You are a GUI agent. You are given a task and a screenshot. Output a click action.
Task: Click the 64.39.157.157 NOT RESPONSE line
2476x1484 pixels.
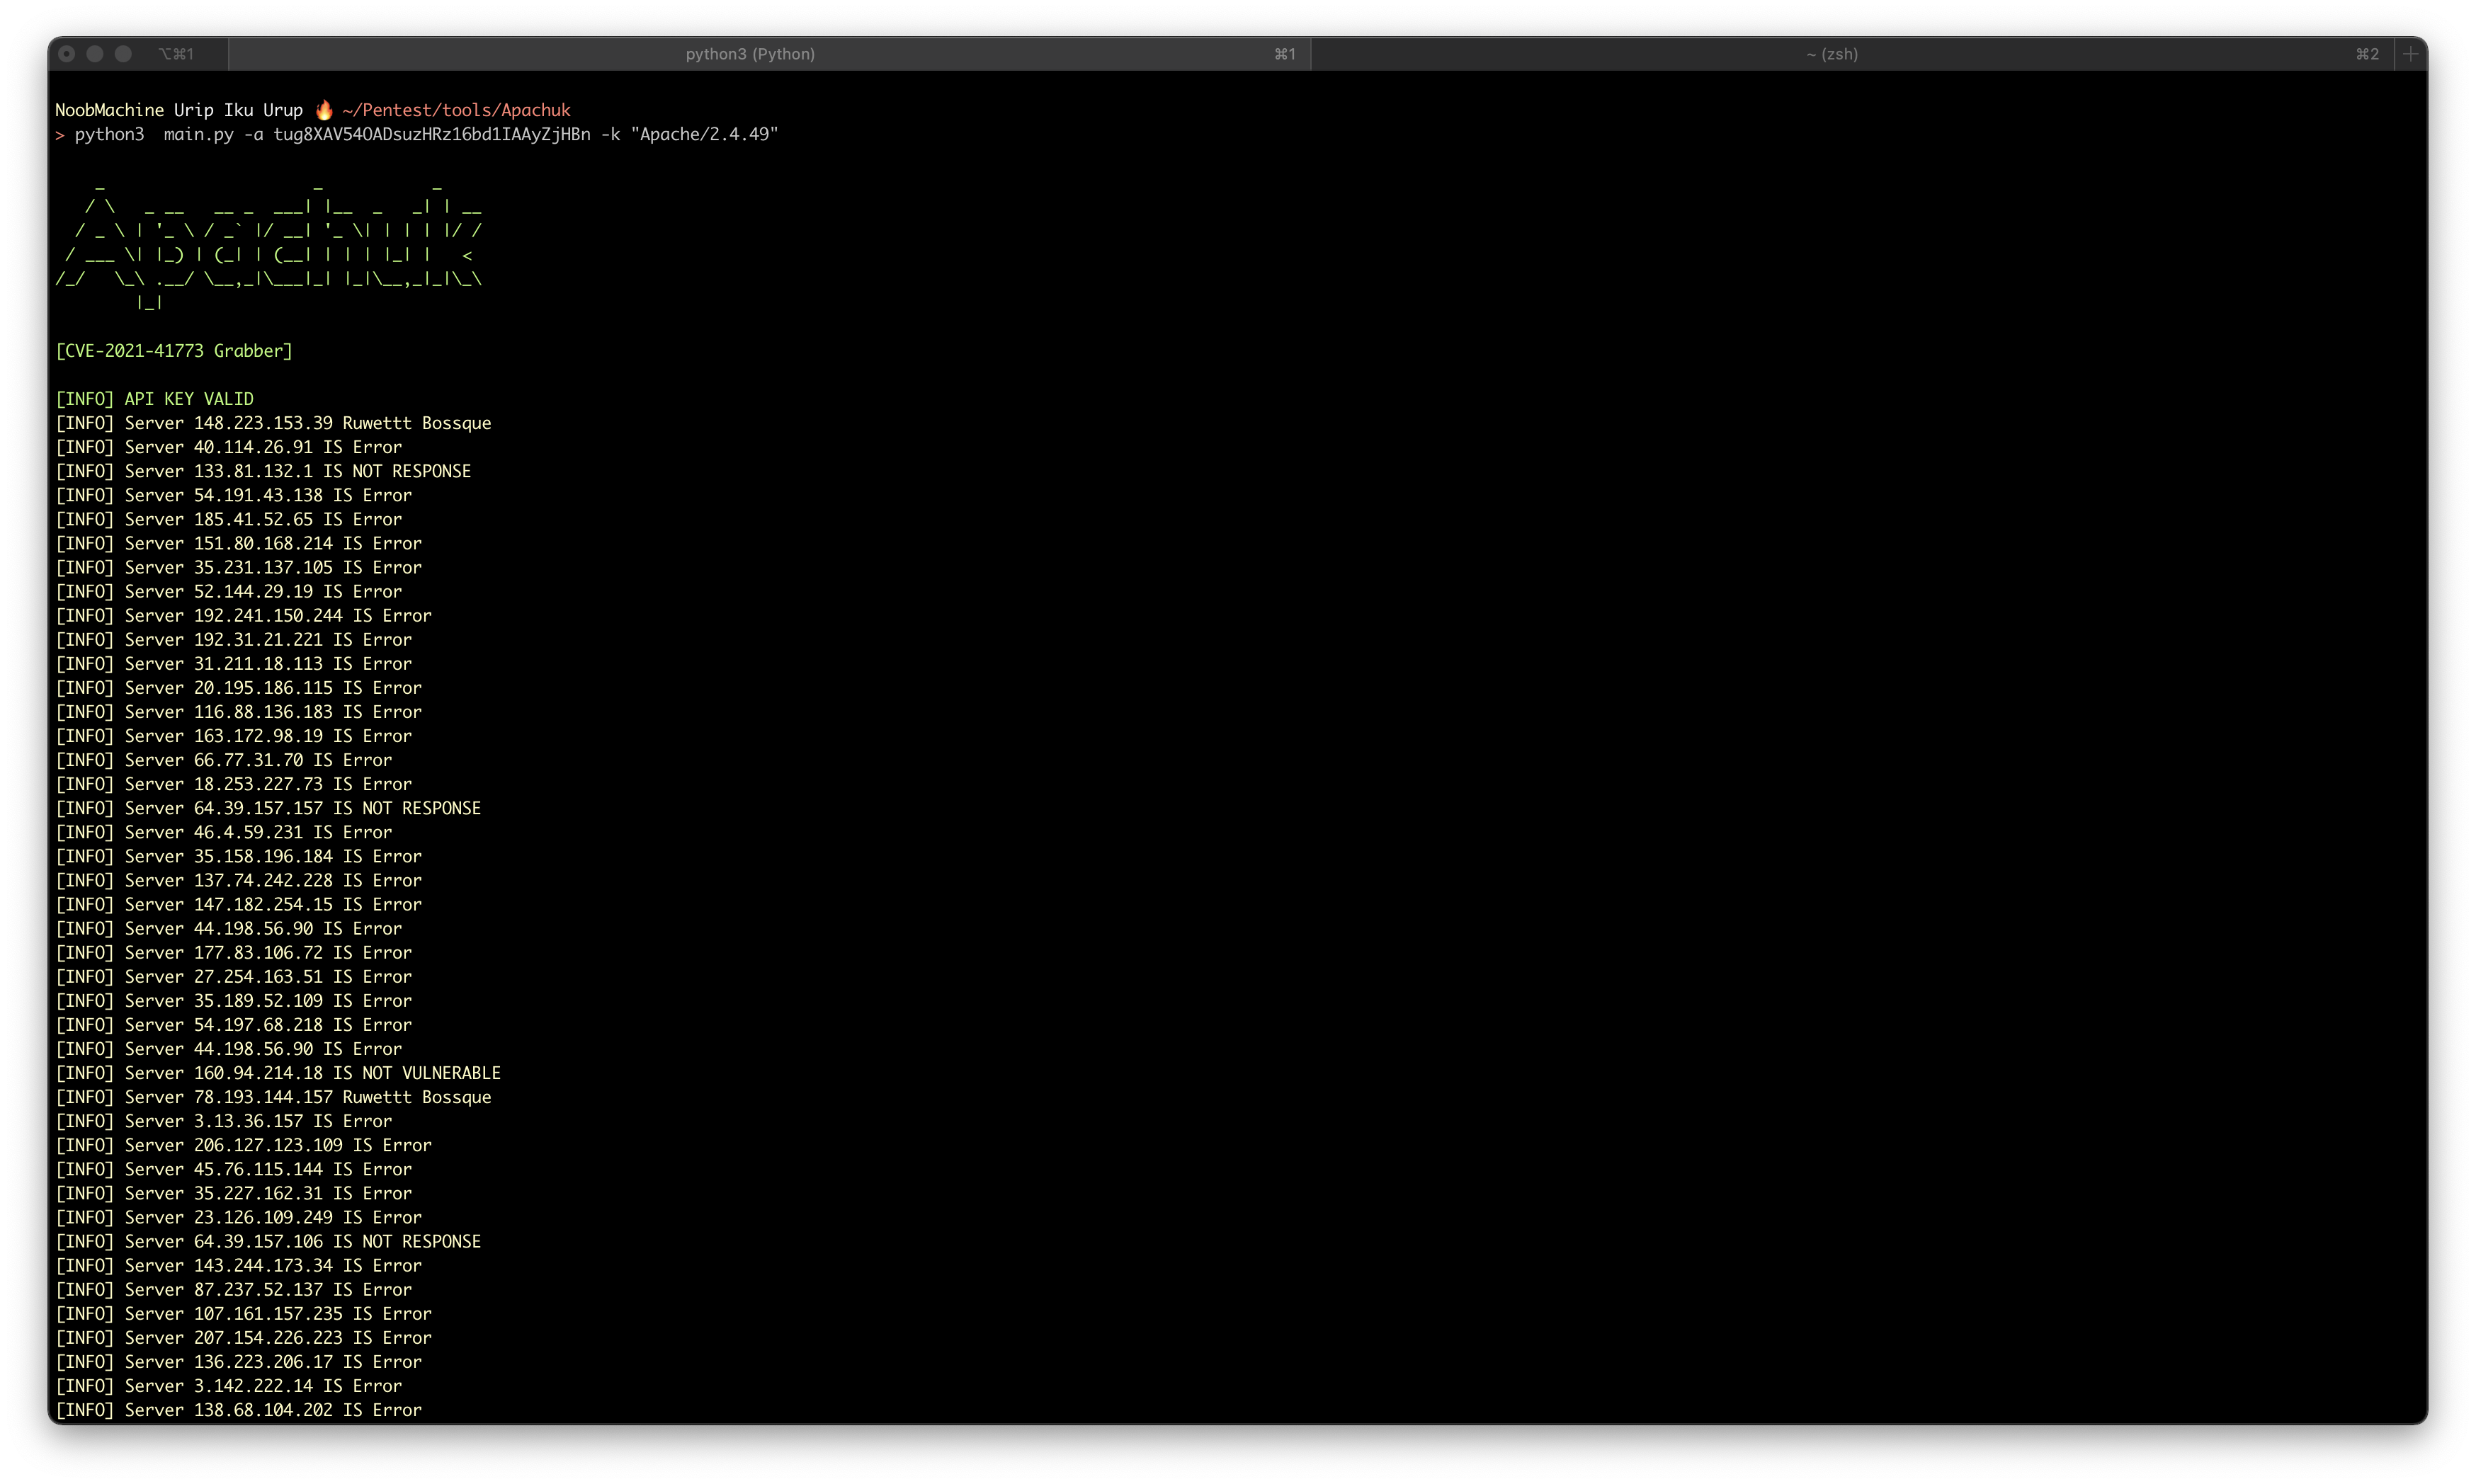point(268,808)
